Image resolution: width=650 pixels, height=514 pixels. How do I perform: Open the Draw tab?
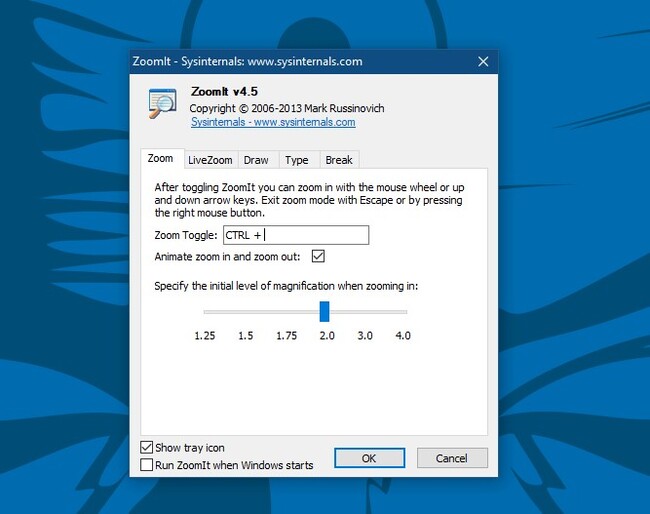[x=256, y=160]
